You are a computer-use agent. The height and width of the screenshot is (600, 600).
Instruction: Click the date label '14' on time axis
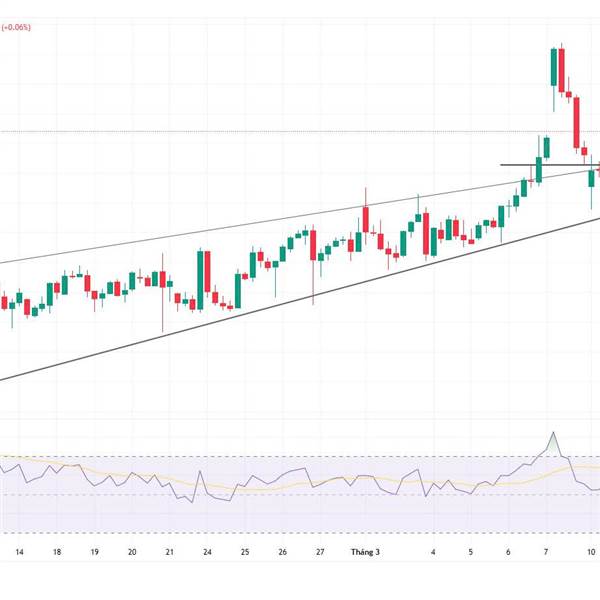(x=20, y=552)
